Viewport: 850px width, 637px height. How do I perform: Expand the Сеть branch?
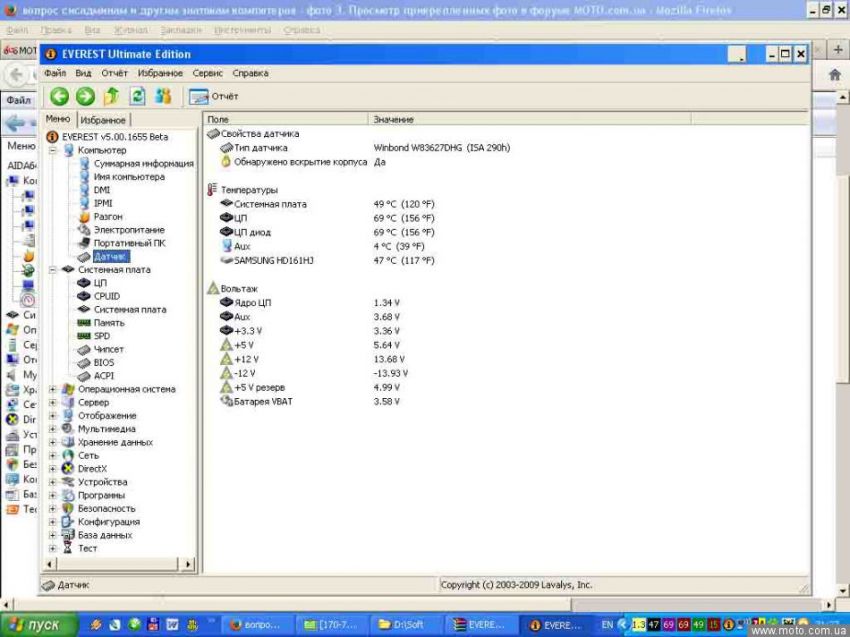click(x=53, y=455)
